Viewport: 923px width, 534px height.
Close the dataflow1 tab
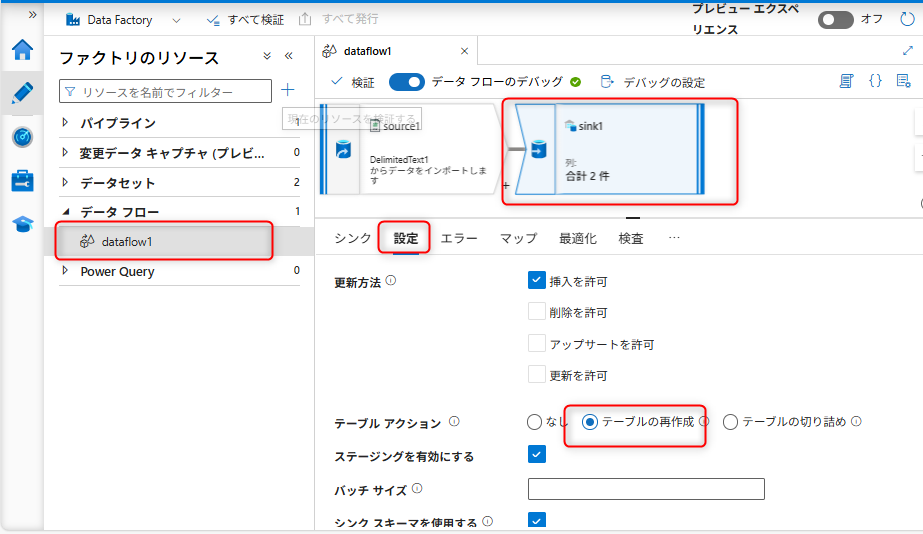click(464, 51)
